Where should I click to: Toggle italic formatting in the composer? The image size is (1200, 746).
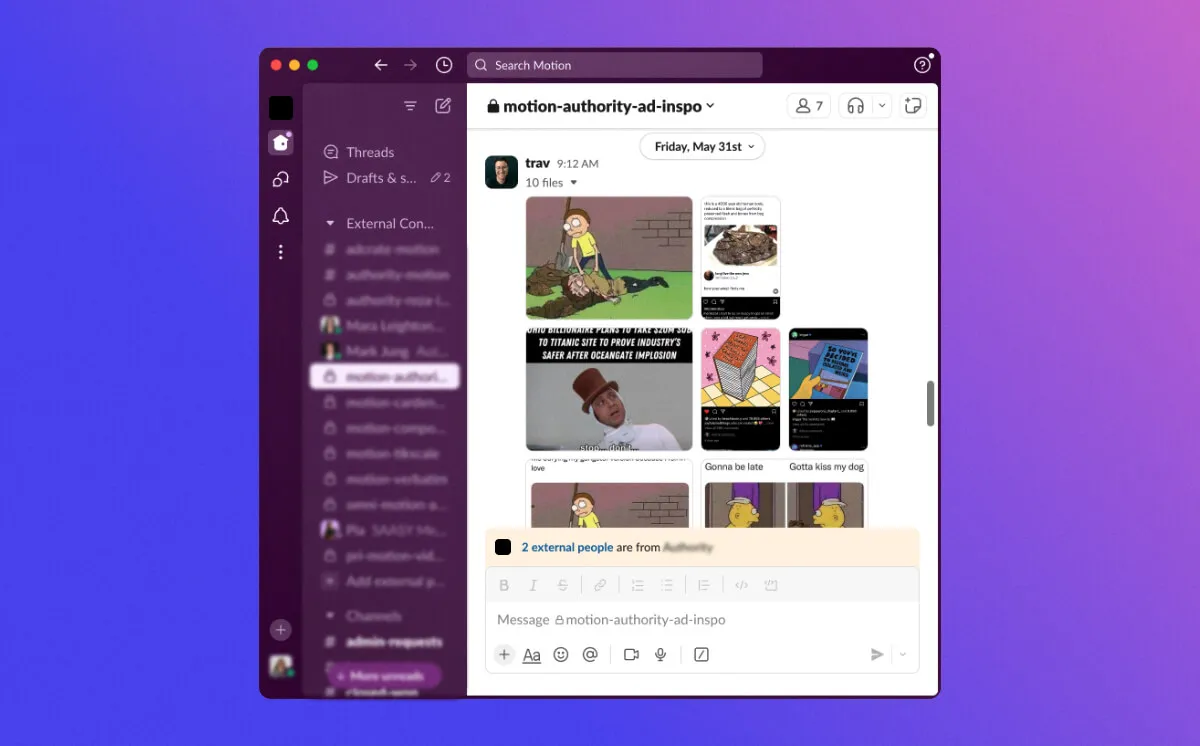(x=533, y=585)
